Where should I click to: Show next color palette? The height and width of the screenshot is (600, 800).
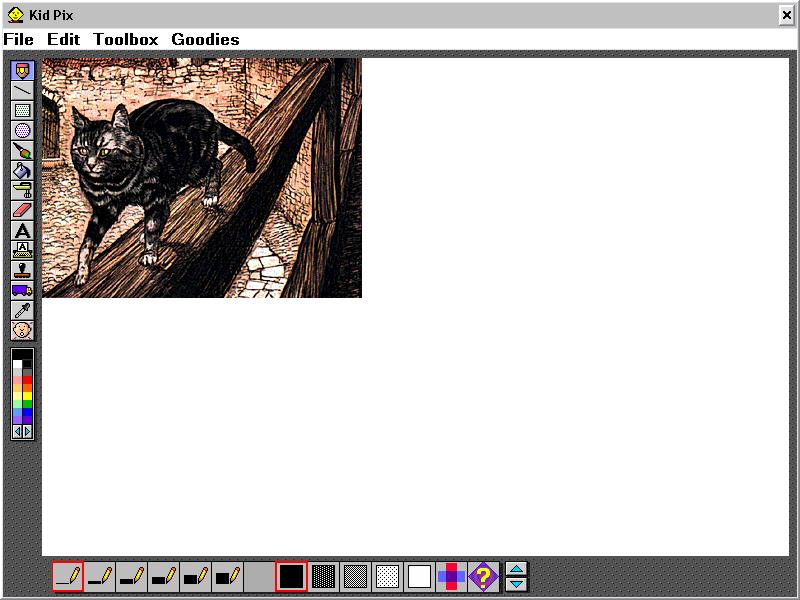(28, 432)
